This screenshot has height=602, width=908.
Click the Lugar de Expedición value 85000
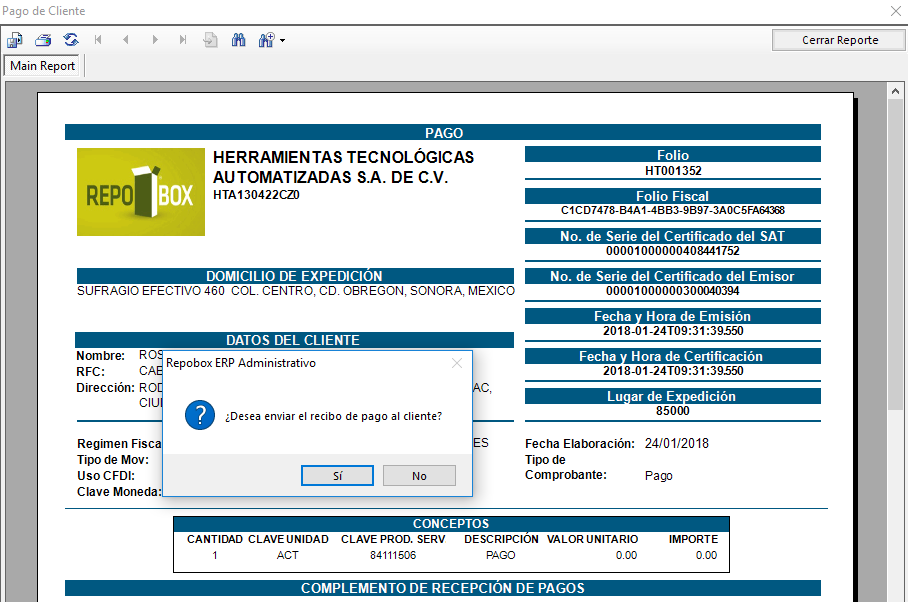673,410
